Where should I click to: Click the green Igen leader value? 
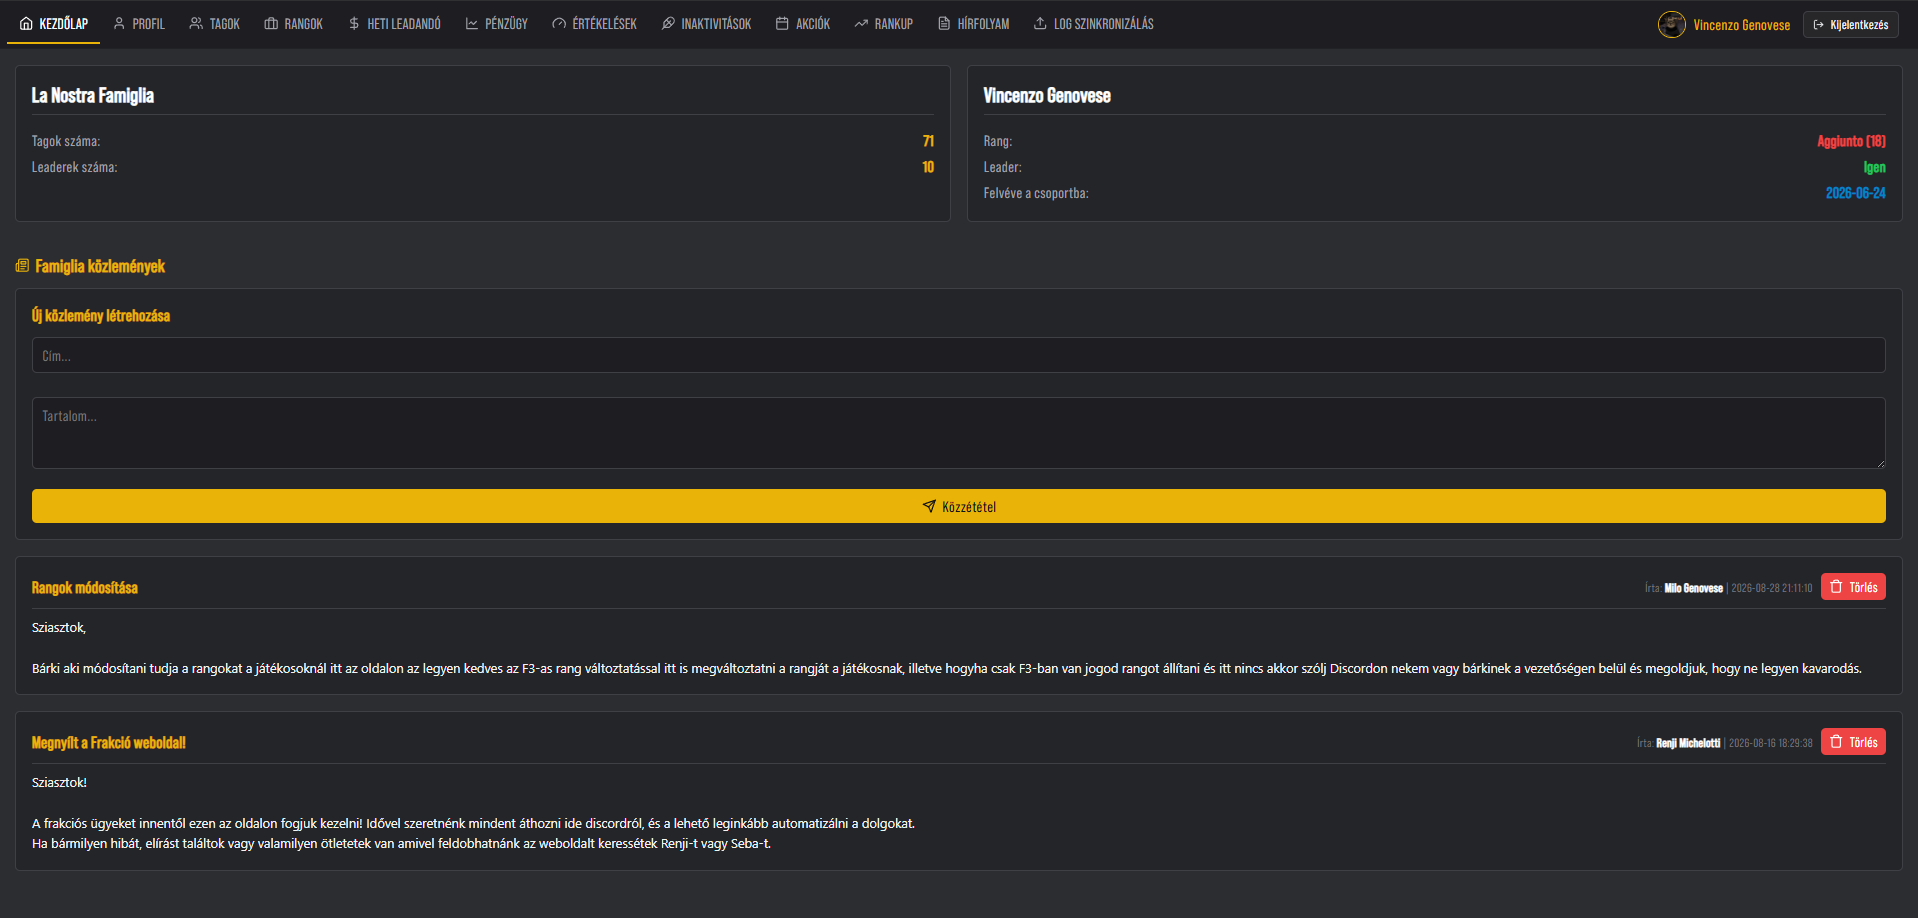[1874, 167]
